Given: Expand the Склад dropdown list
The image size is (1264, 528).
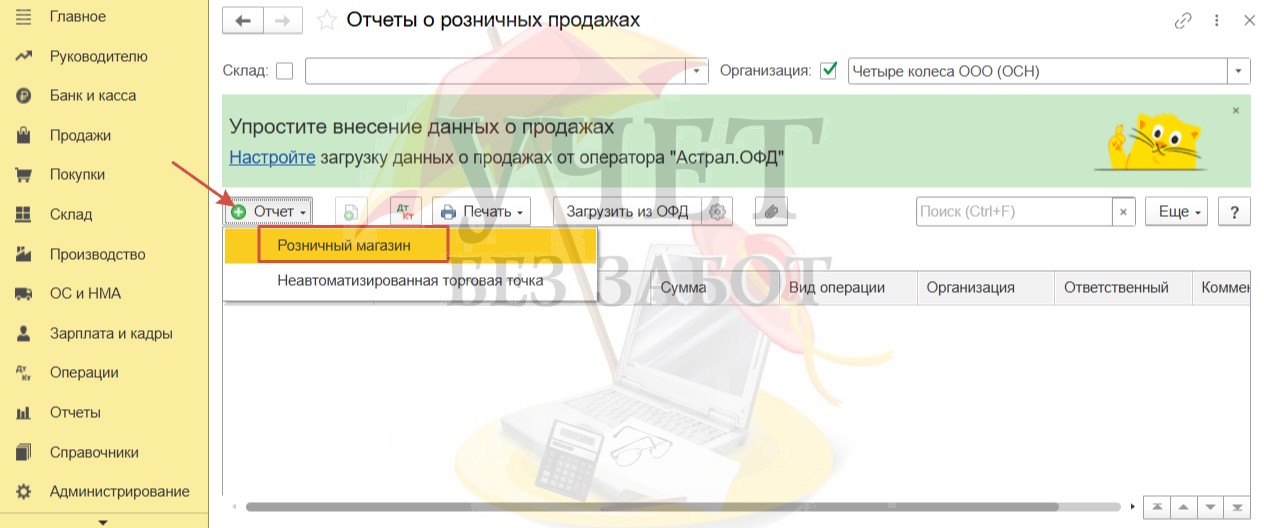Looking at the screenshot, I should point(697,71).
